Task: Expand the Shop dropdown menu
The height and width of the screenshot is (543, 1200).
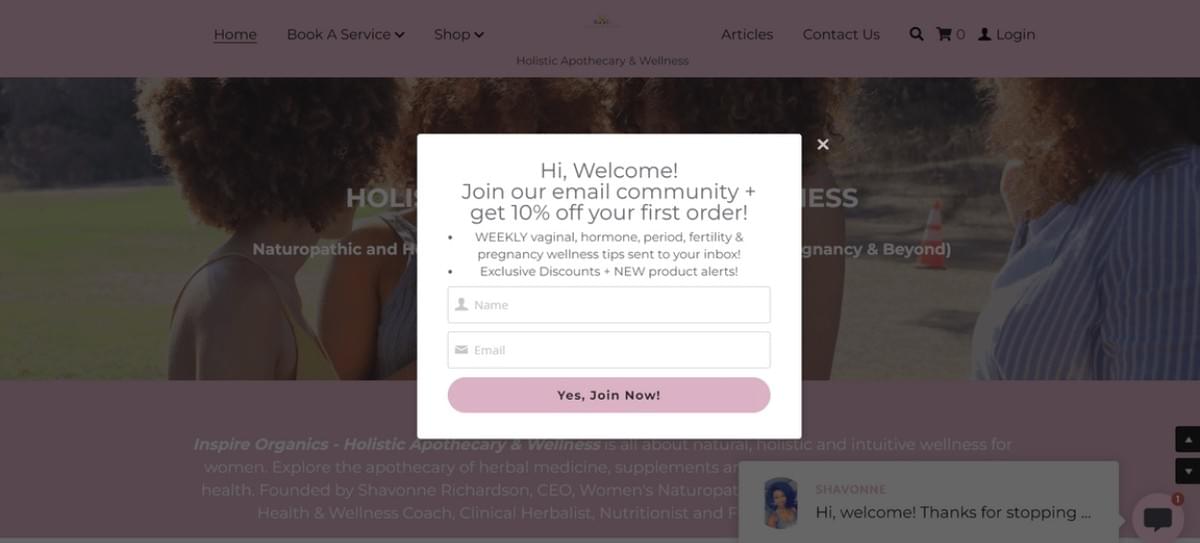Action: 459,34
